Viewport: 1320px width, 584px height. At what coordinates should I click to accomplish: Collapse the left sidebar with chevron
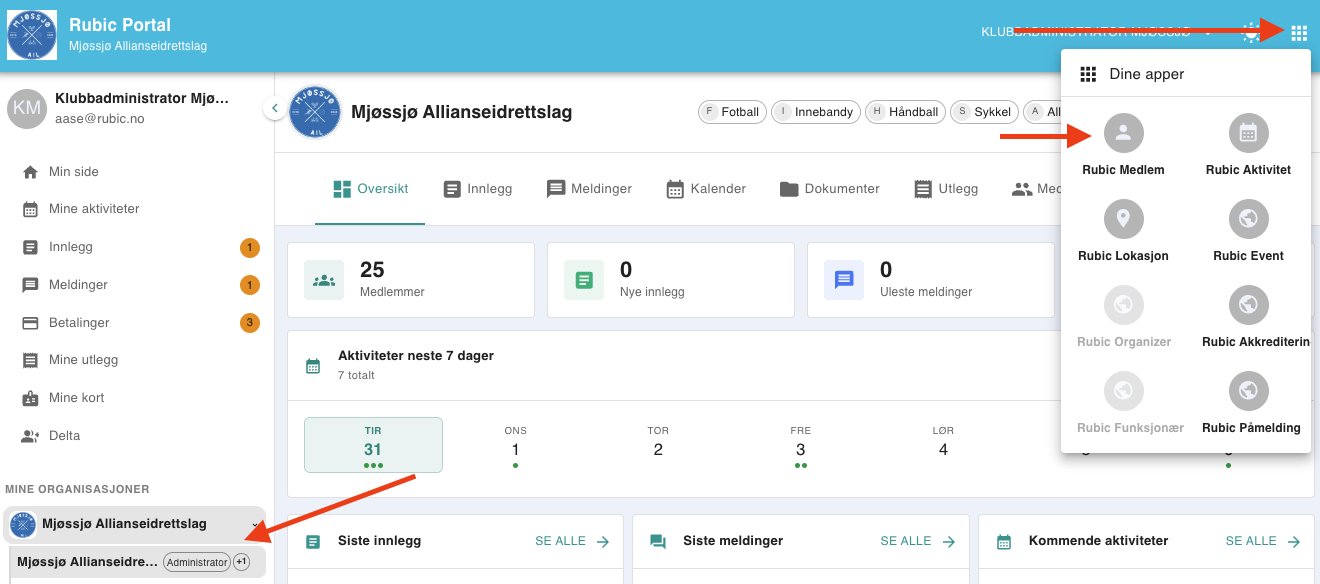point(274,108)
